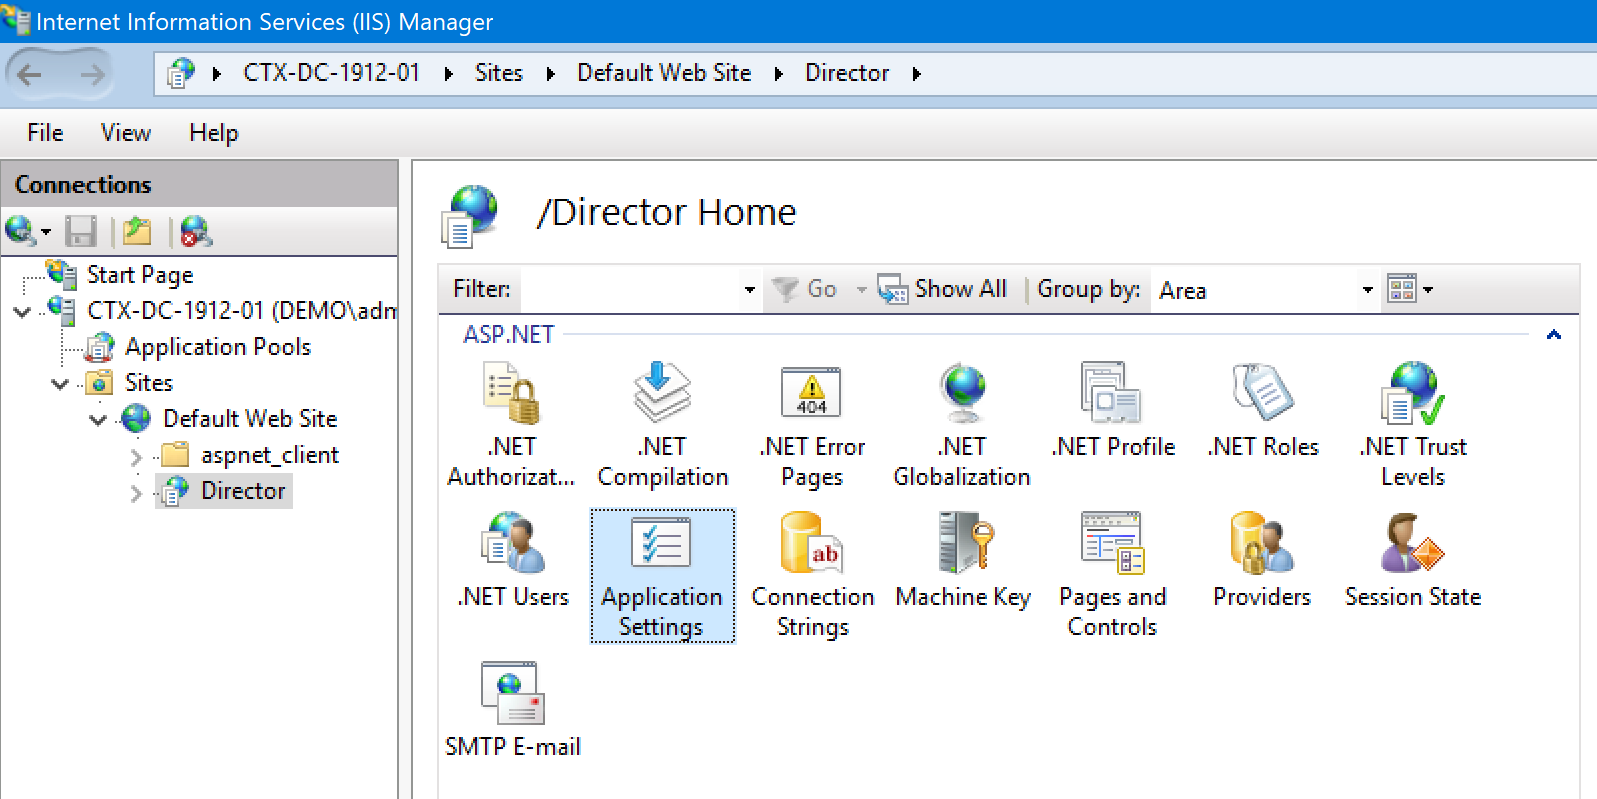Select the .NET Trust Levels icon

tap(1412, 394)
